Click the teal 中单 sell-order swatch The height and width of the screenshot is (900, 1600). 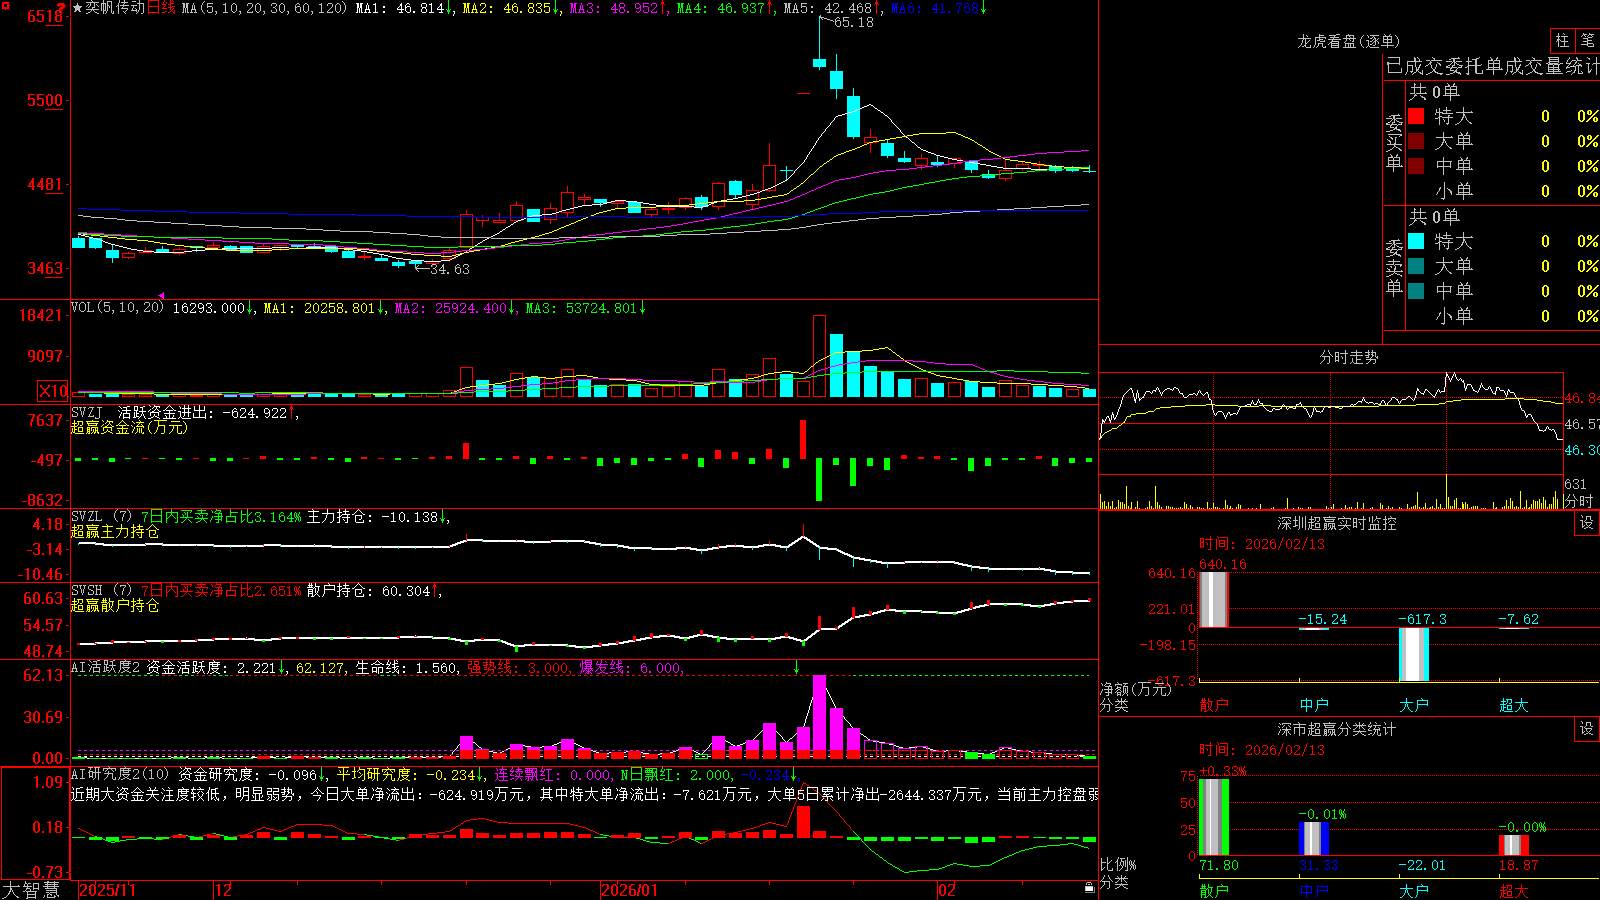[1416, 291]
